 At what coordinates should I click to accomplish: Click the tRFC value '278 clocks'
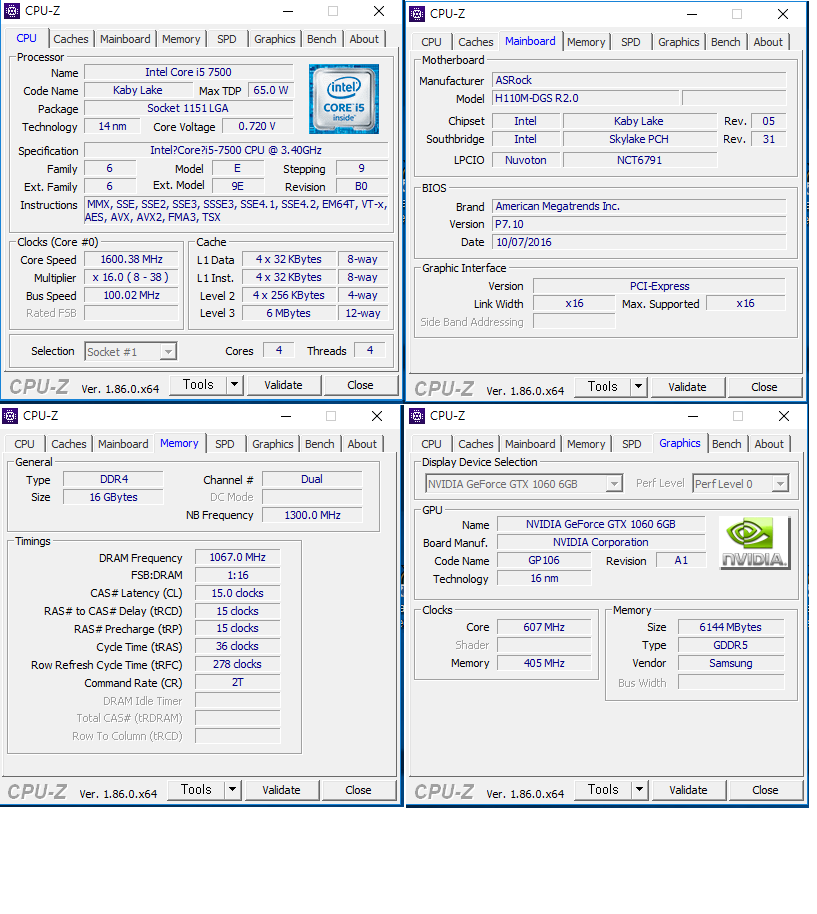[238, 665]
